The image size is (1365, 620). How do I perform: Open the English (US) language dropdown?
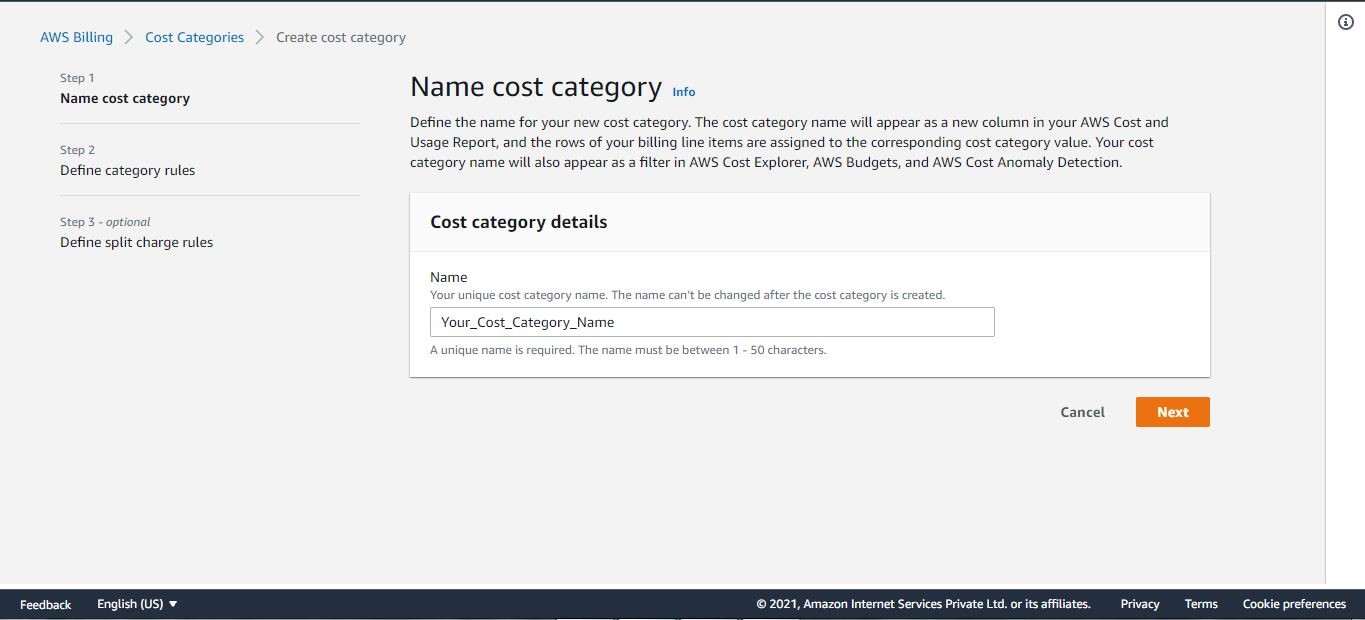coord(128,604)
